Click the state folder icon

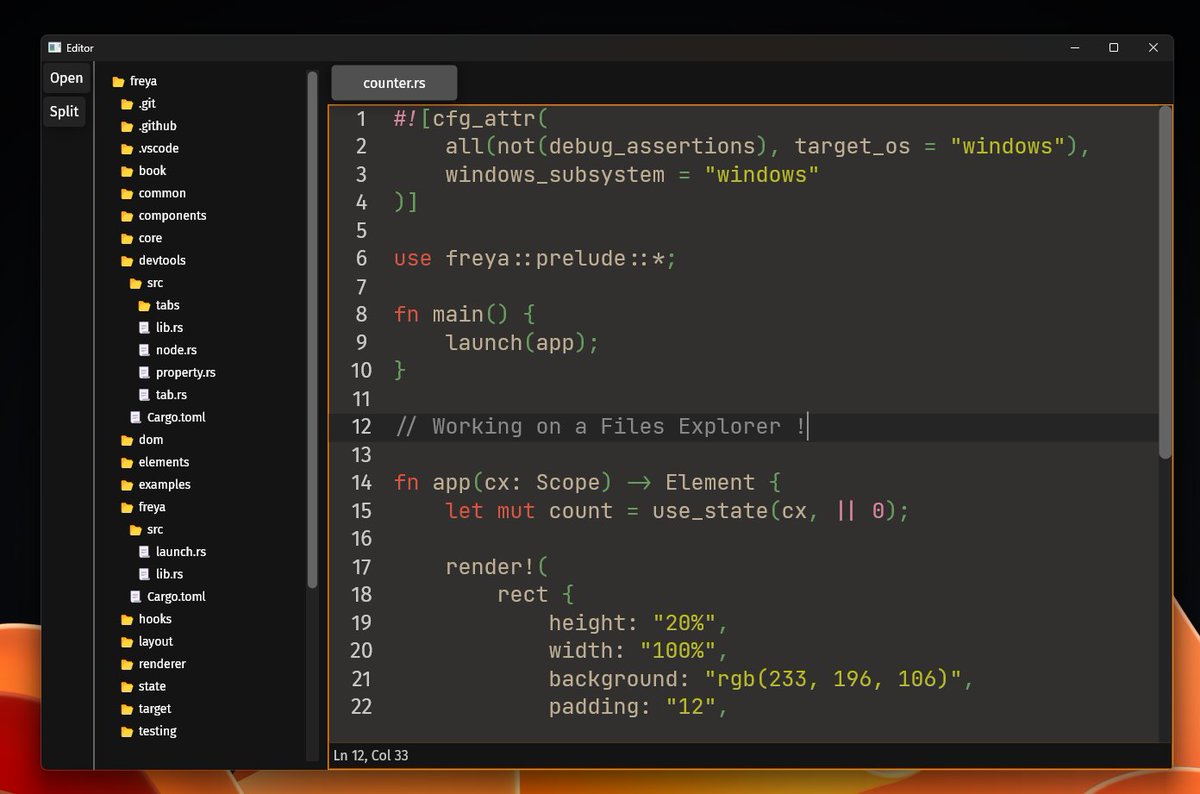click(x=127, y=687)
